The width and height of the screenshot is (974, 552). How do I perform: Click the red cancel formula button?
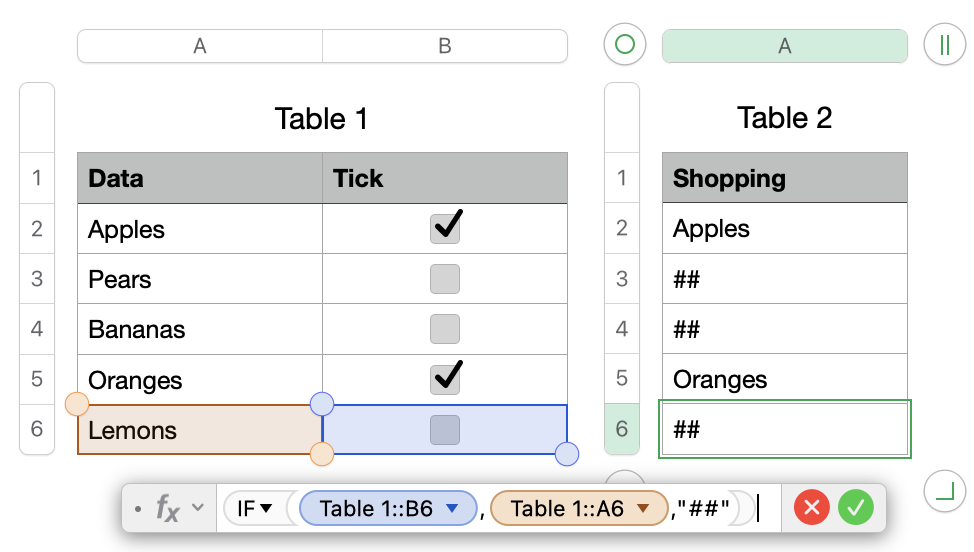[x=812, y=508]
